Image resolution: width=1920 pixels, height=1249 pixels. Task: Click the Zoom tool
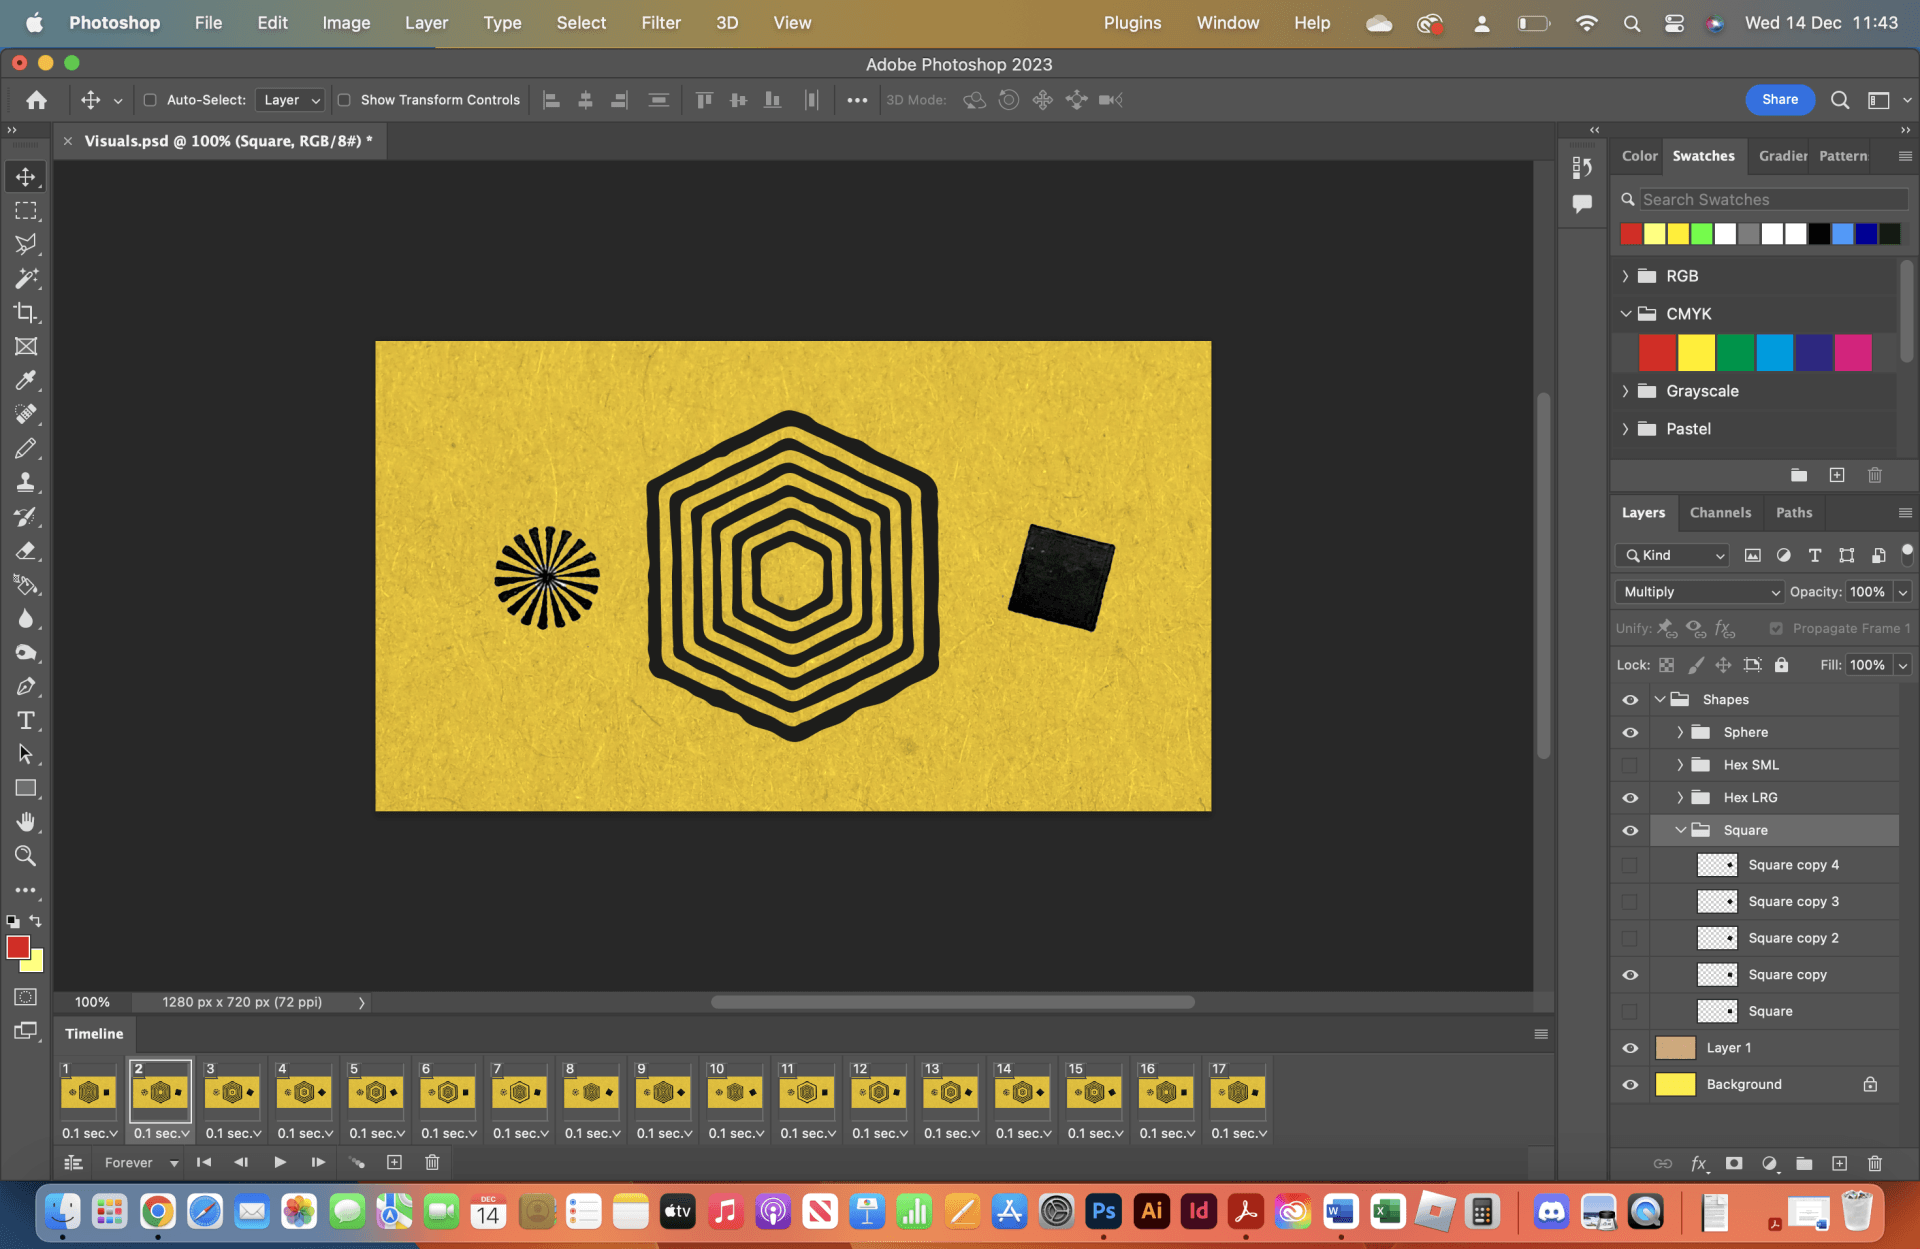[x=26, y=856]
